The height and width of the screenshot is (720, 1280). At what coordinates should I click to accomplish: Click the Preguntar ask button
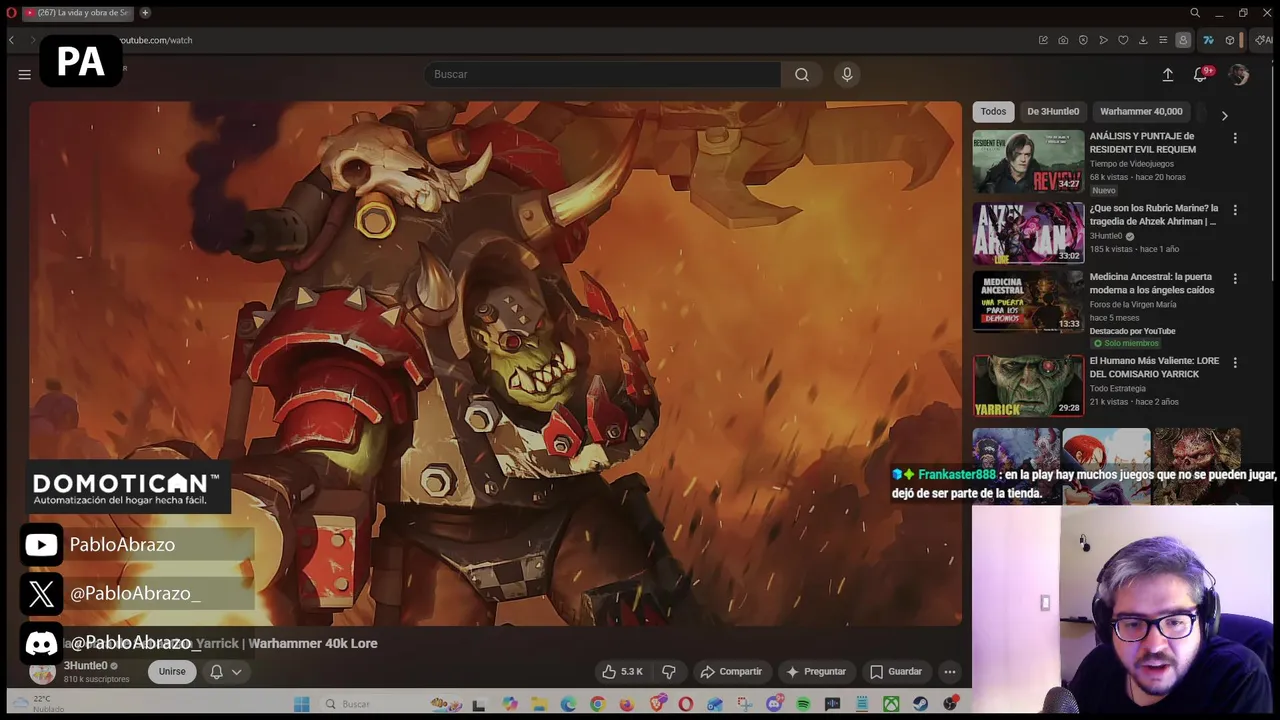pos(816,672)
